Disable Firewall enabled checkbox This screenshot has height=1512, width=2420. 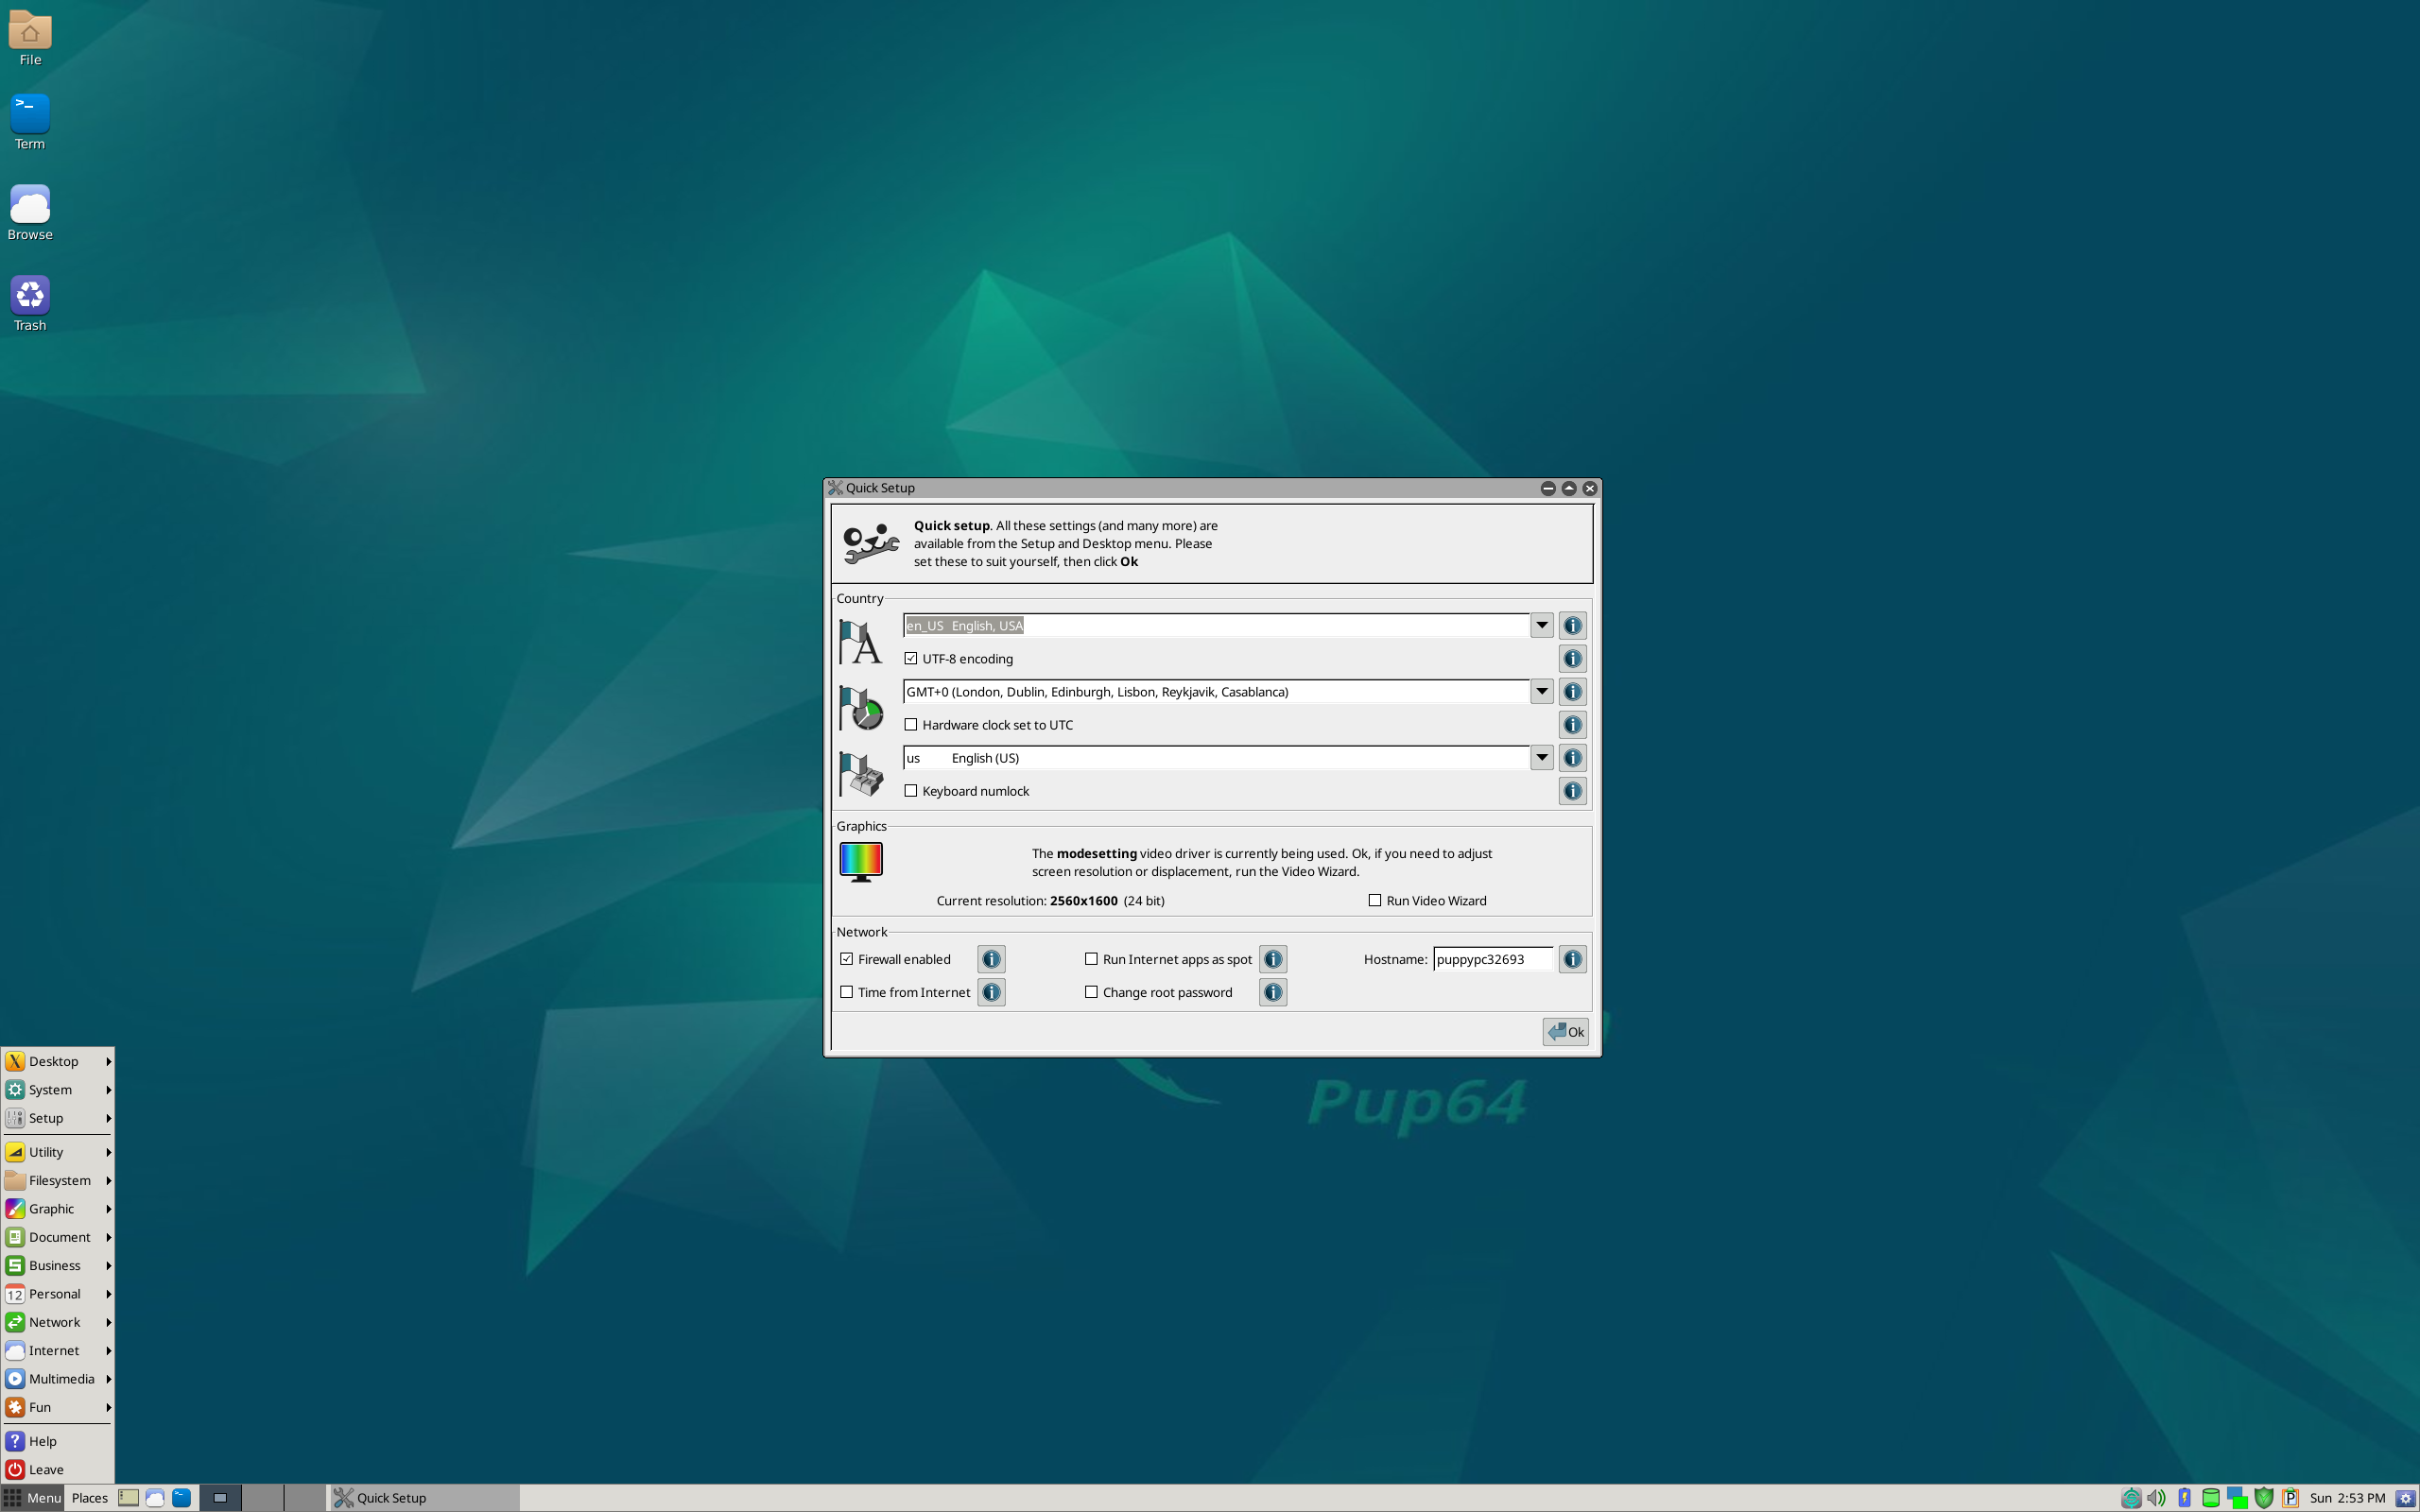click(846, 959)
